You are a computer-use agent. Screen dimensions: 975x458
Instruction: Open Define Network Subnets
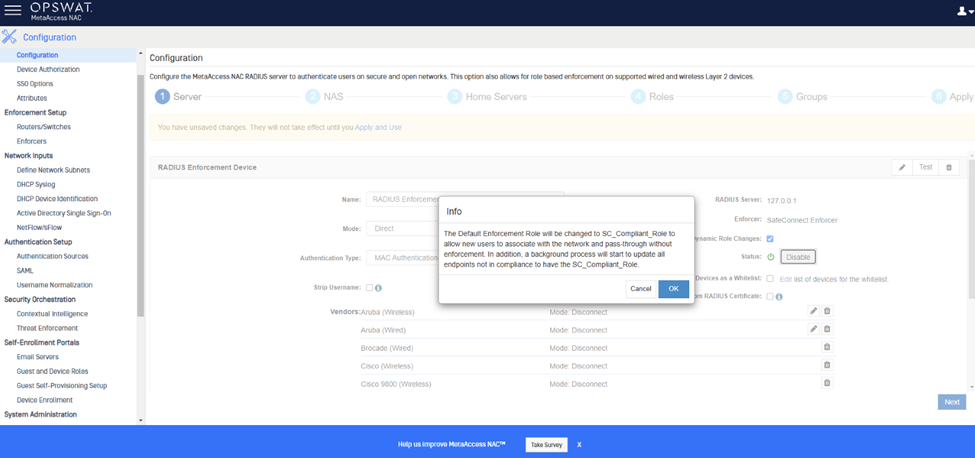click(53, 170)
